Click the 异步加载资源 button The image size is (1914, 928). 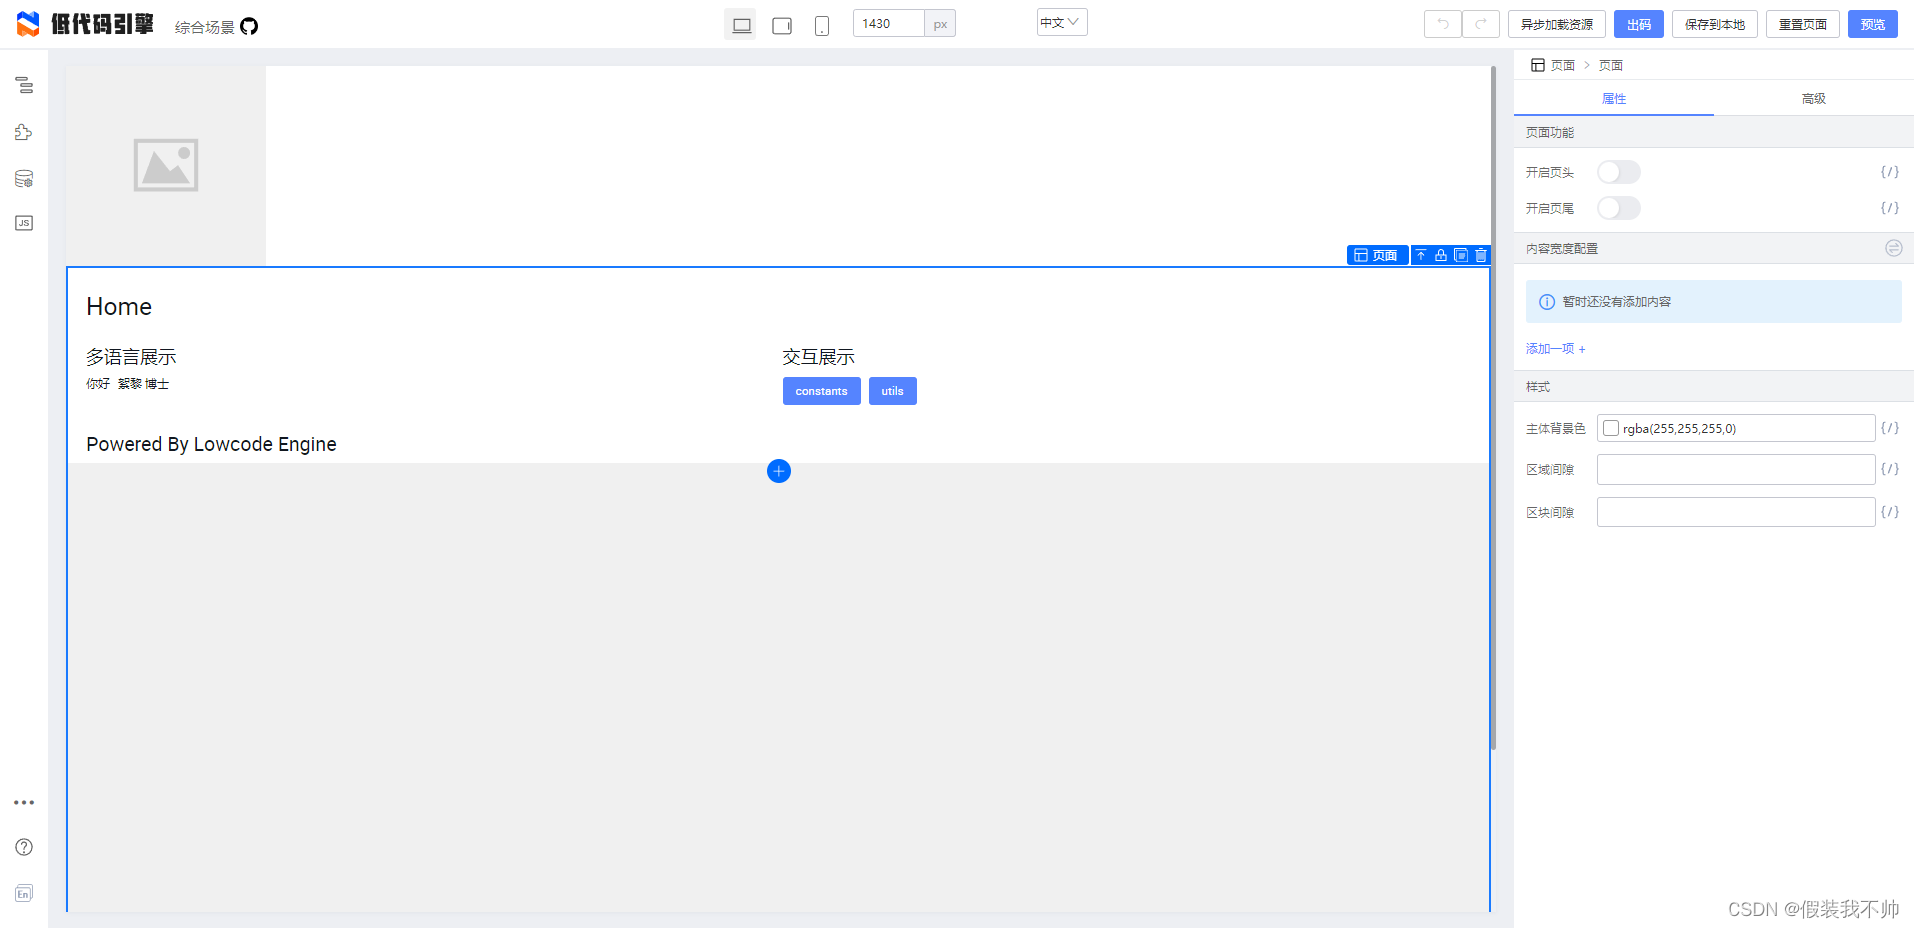[1556, 24]
